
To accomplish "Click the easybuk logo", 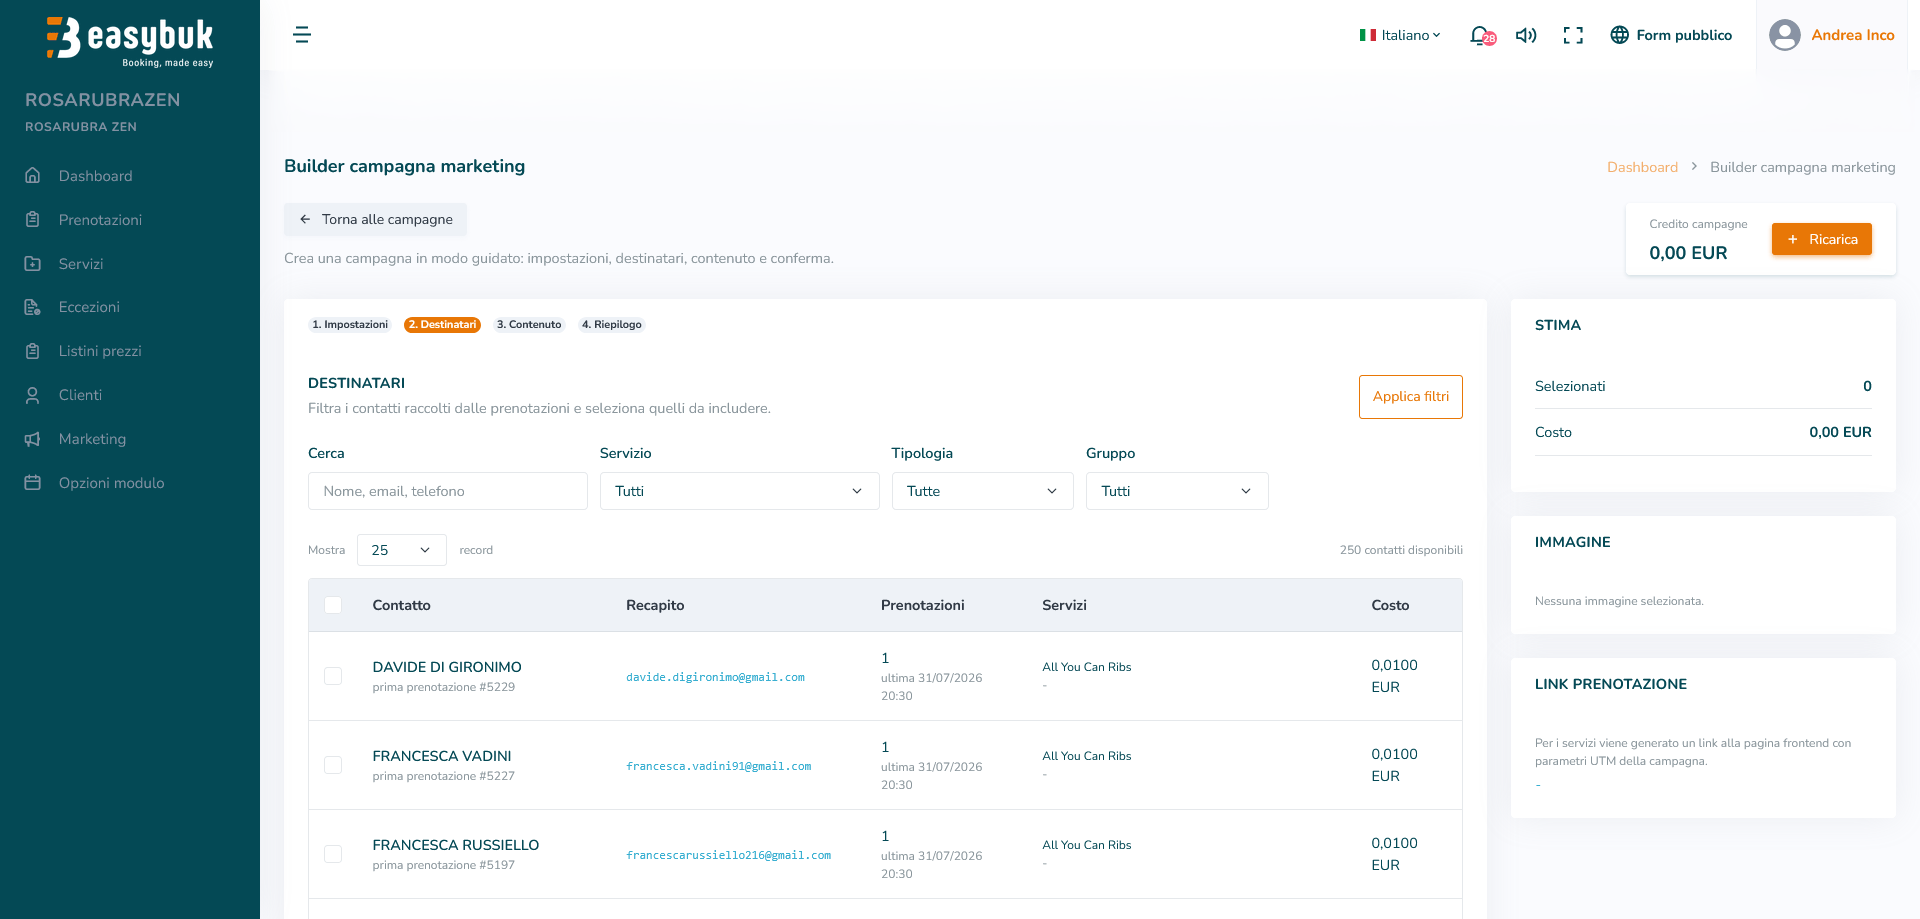I will click(130, 41).
